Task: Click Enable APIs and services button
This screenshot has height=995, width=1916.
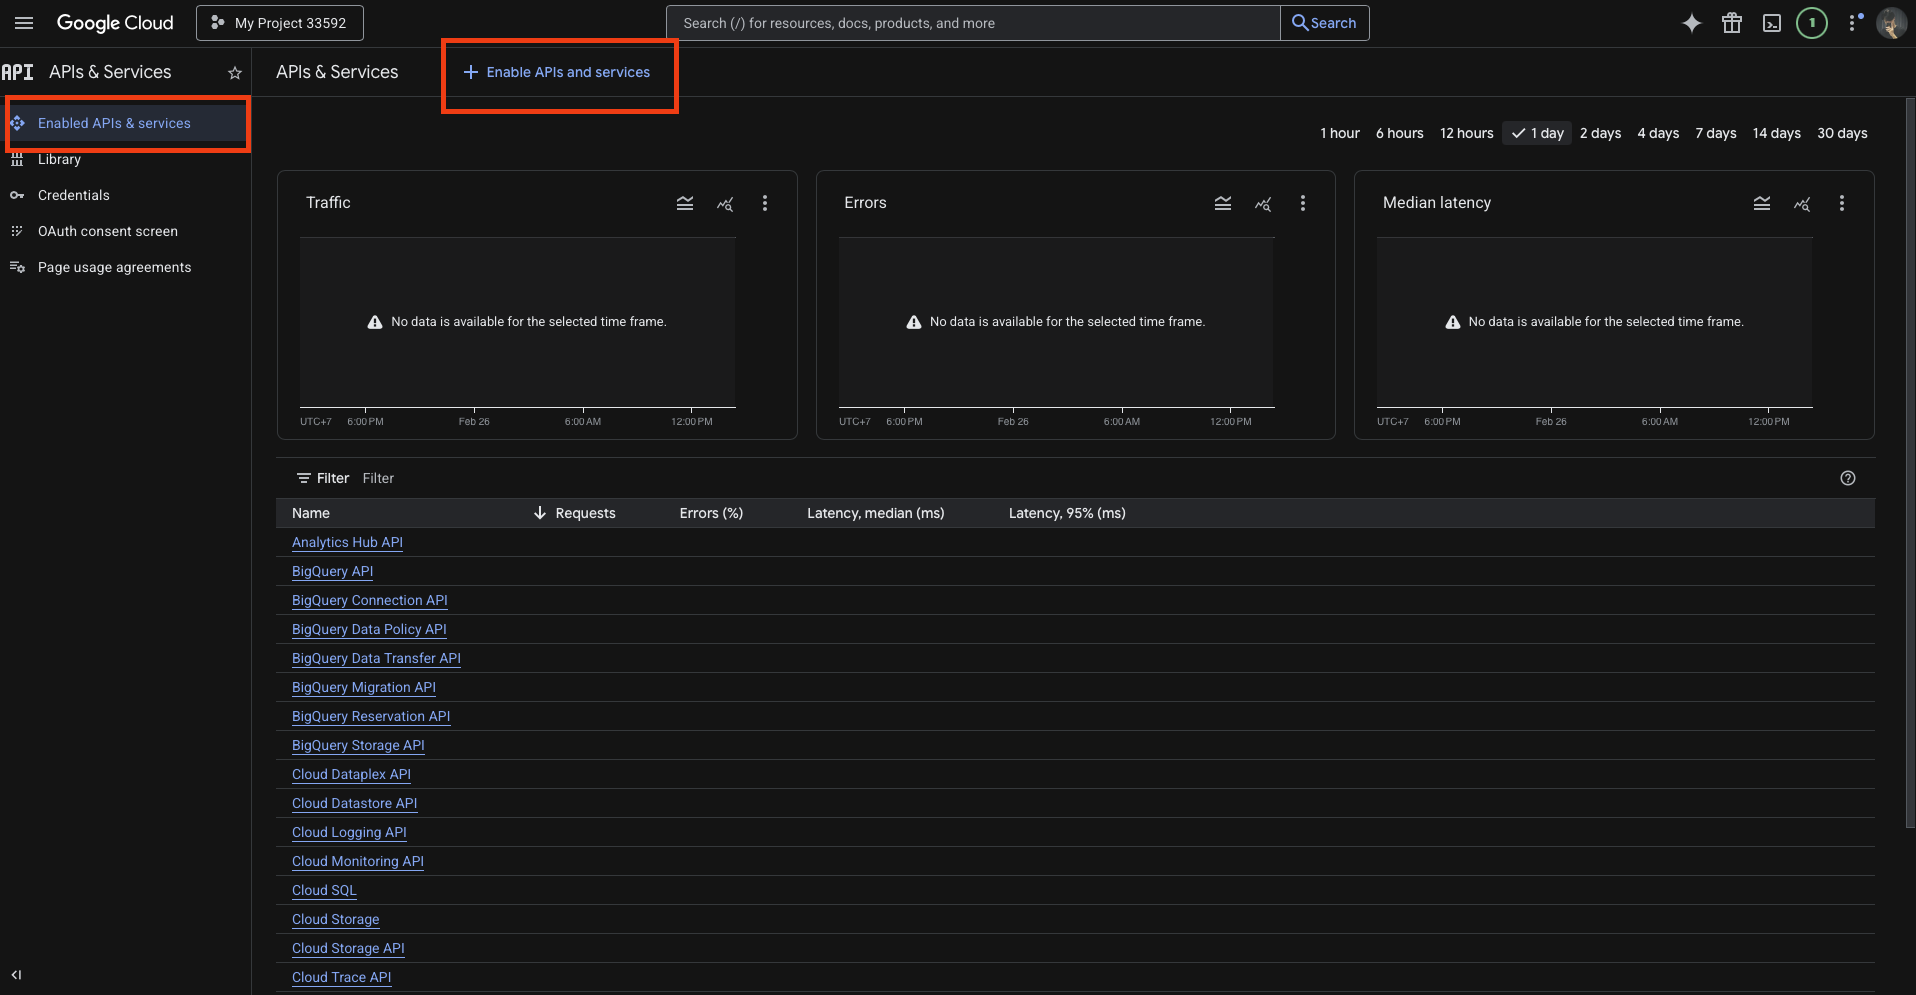Action: click(x=557, y=72)
